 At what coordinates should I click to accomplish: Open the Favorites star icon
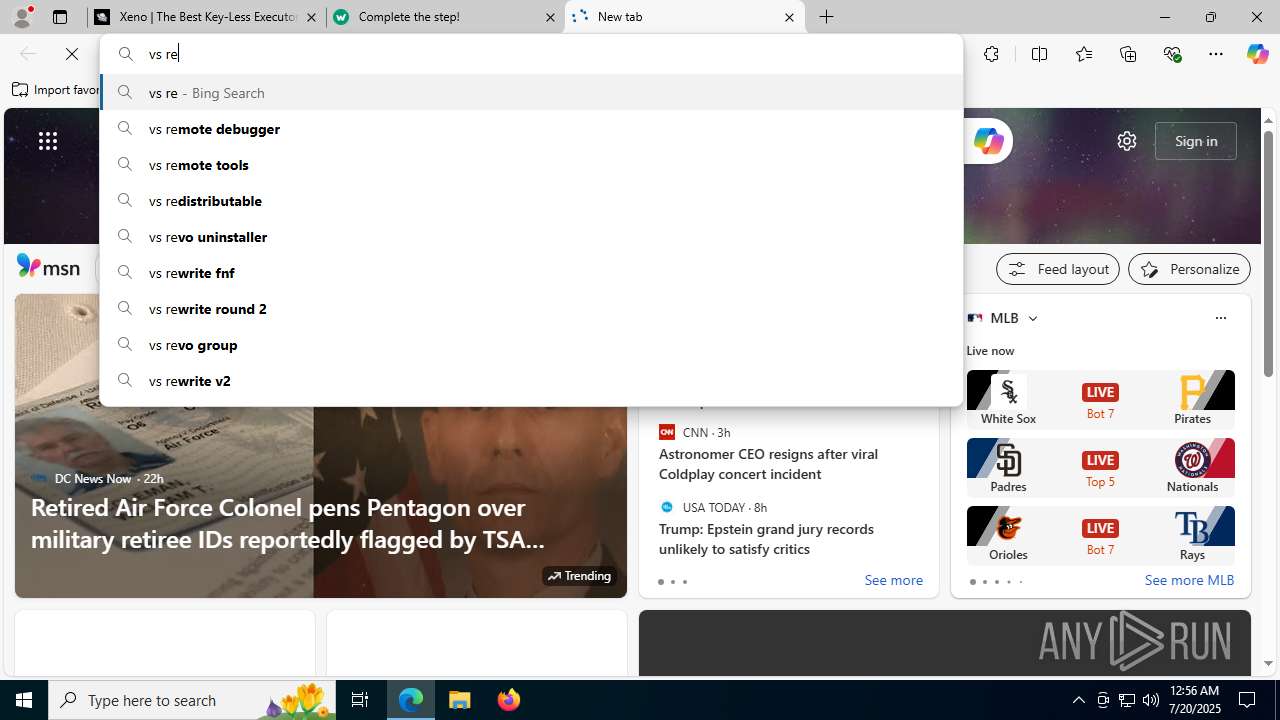[x=1084, y=54]
